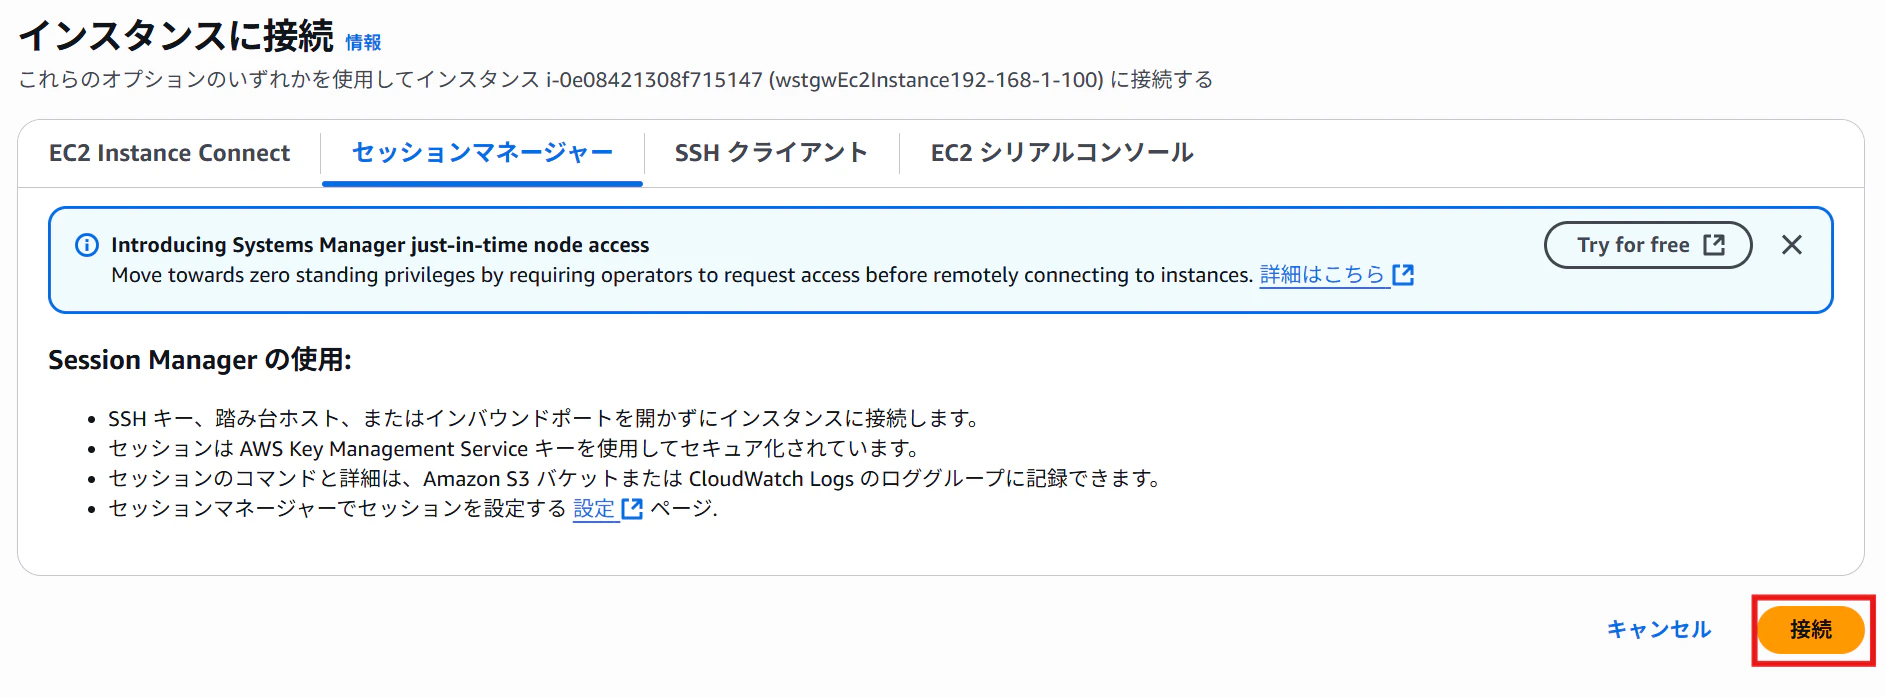Dismiss the just-in-time node access banner
Screen dimensions: 1885x697
[x=1792, y=245]
